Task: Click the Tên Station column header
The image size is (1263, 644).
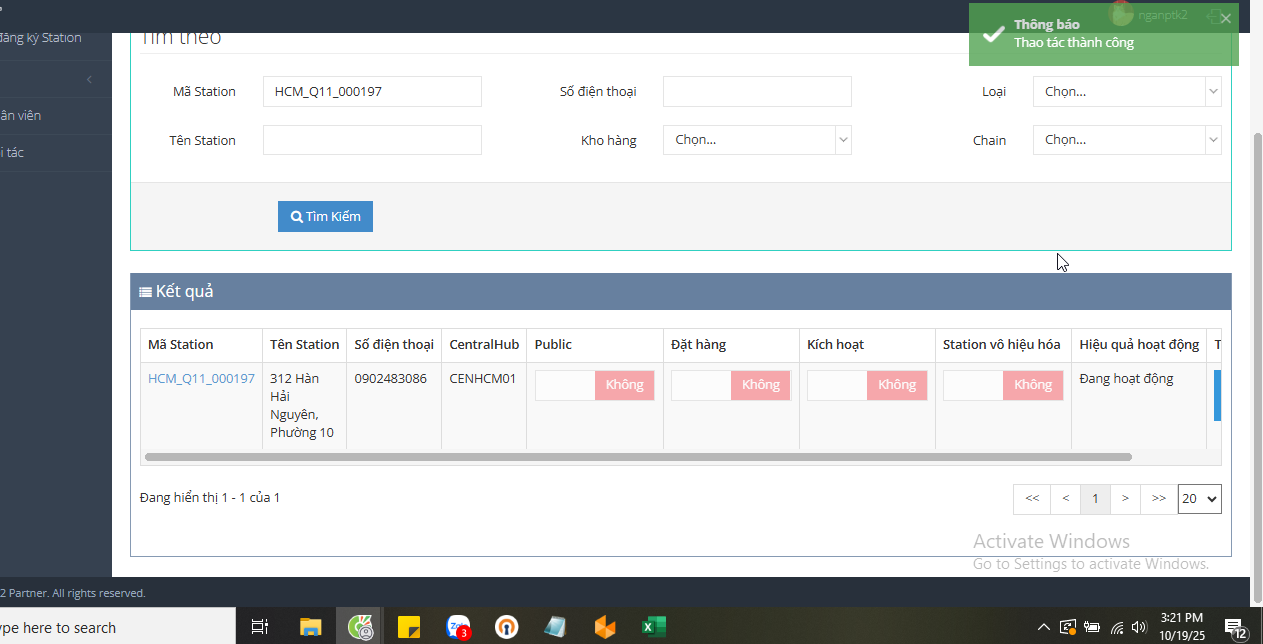Action: [304, 344]
